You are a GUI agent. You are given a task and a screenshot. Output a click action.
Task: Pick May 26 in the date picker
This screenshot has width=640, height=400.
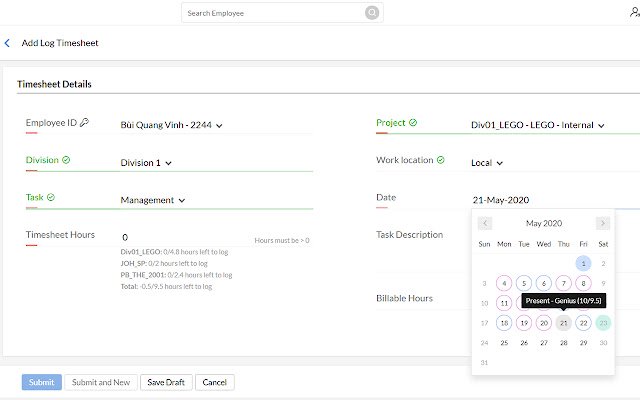tap(524, 342)
